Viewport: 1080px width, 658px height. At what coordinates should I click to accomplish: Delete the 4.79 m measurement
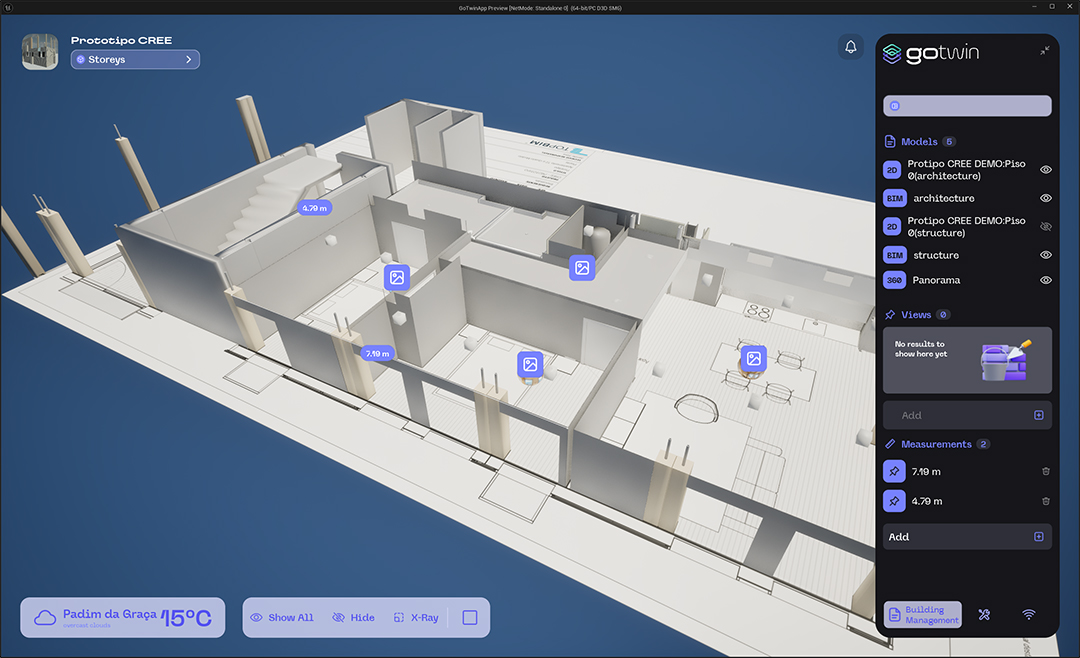[x=1046, y=501]
